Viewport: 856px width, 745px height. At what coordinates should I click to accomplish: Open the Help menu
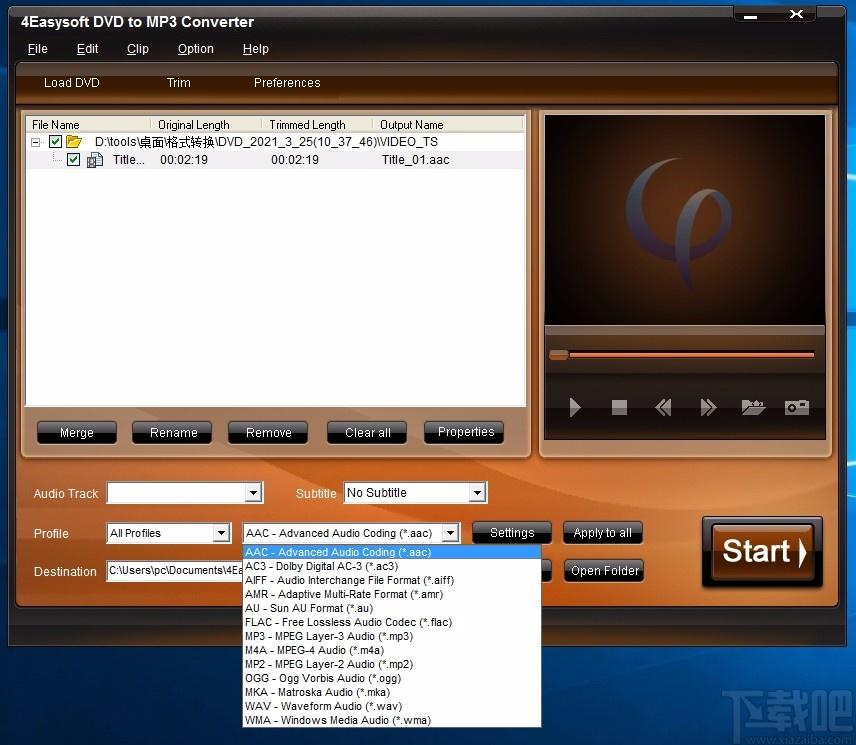point(255,49)
